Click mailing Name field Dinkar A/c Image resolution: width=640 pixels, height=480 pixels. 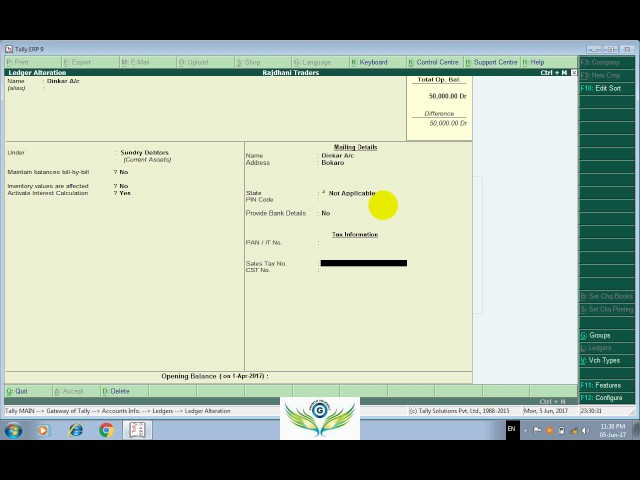(x=338, y=156)
